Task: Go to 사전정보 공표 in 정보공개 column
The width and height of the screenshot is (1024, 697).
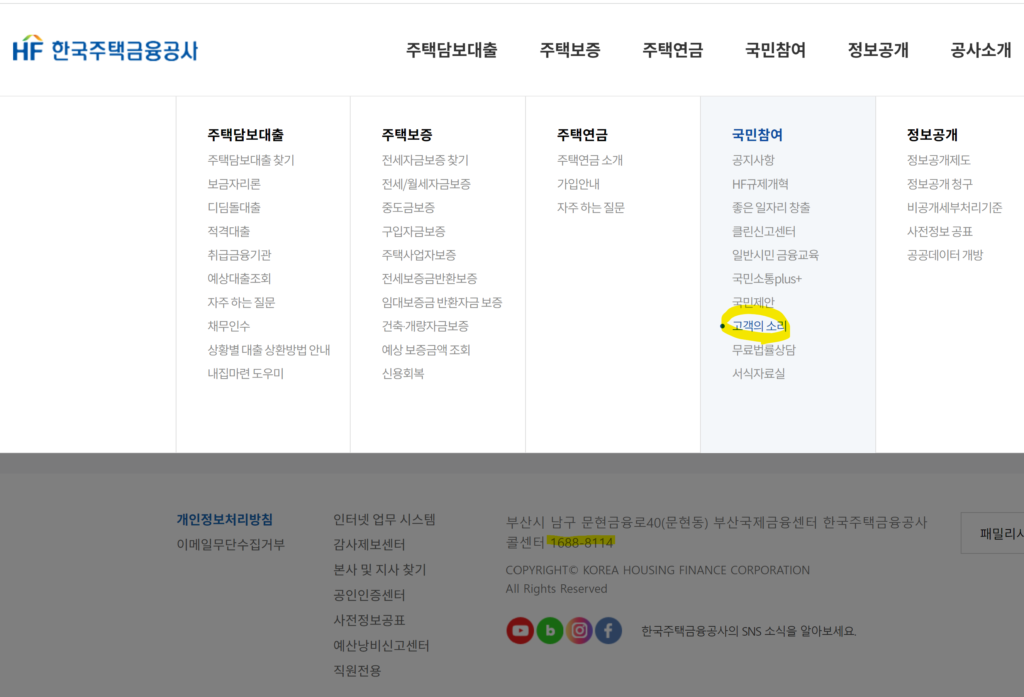Action: 939,231
